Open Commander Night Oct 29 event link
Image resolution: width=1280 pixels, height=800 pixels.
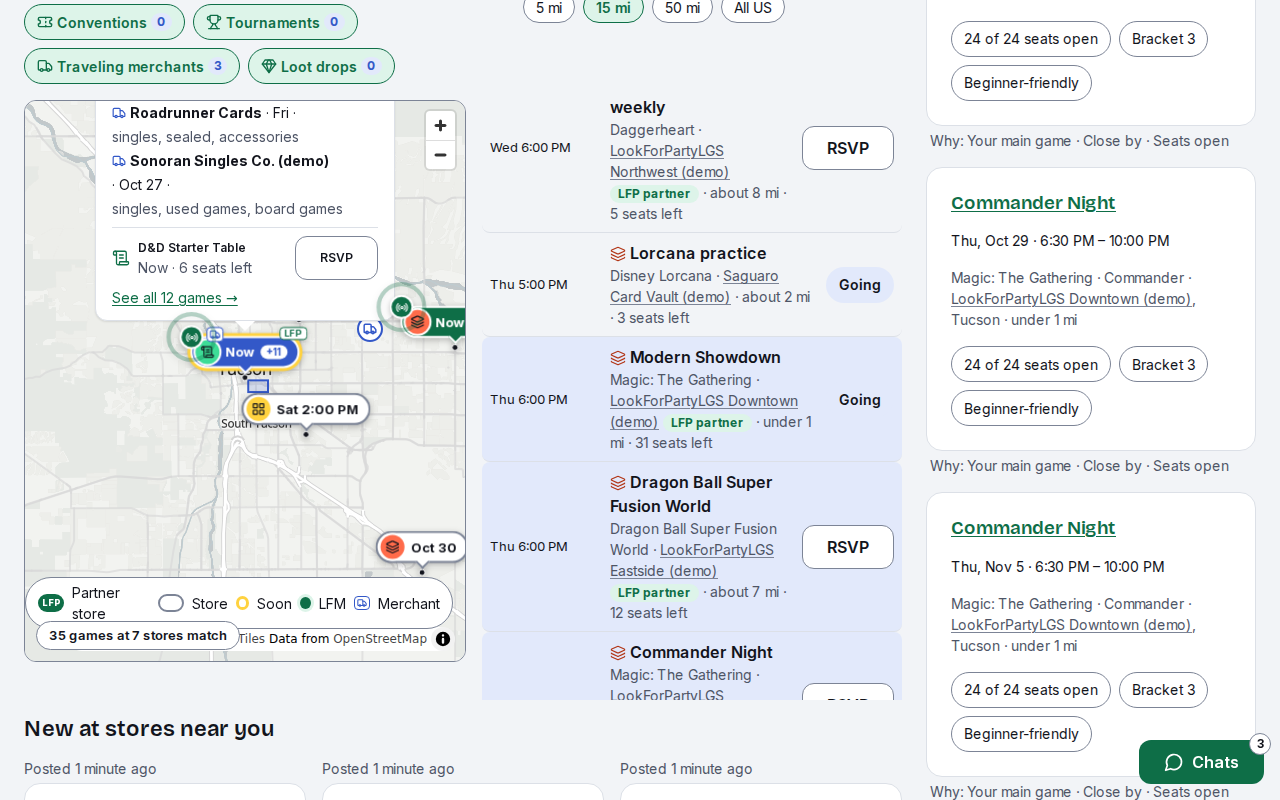(1033, 203)
